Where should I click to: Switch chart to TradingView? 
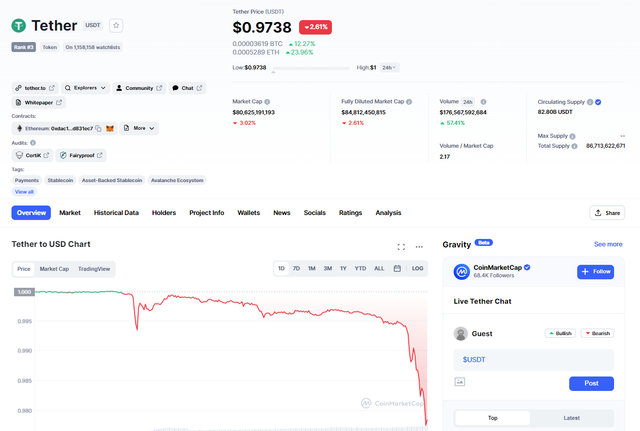tap(94, 269)
